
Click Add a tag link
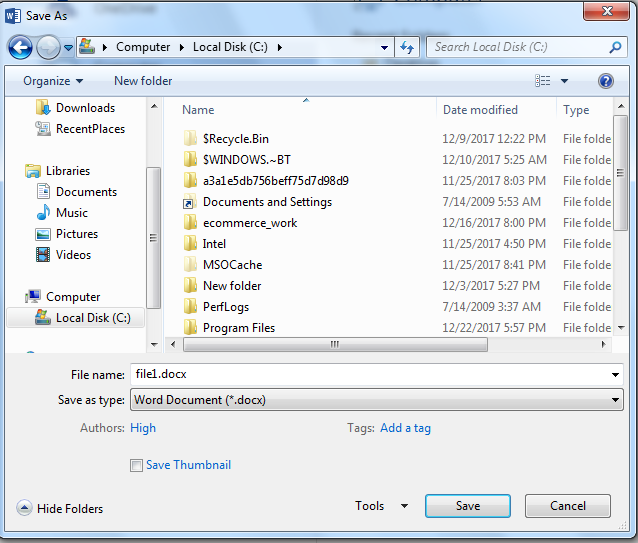pos(405,428)
